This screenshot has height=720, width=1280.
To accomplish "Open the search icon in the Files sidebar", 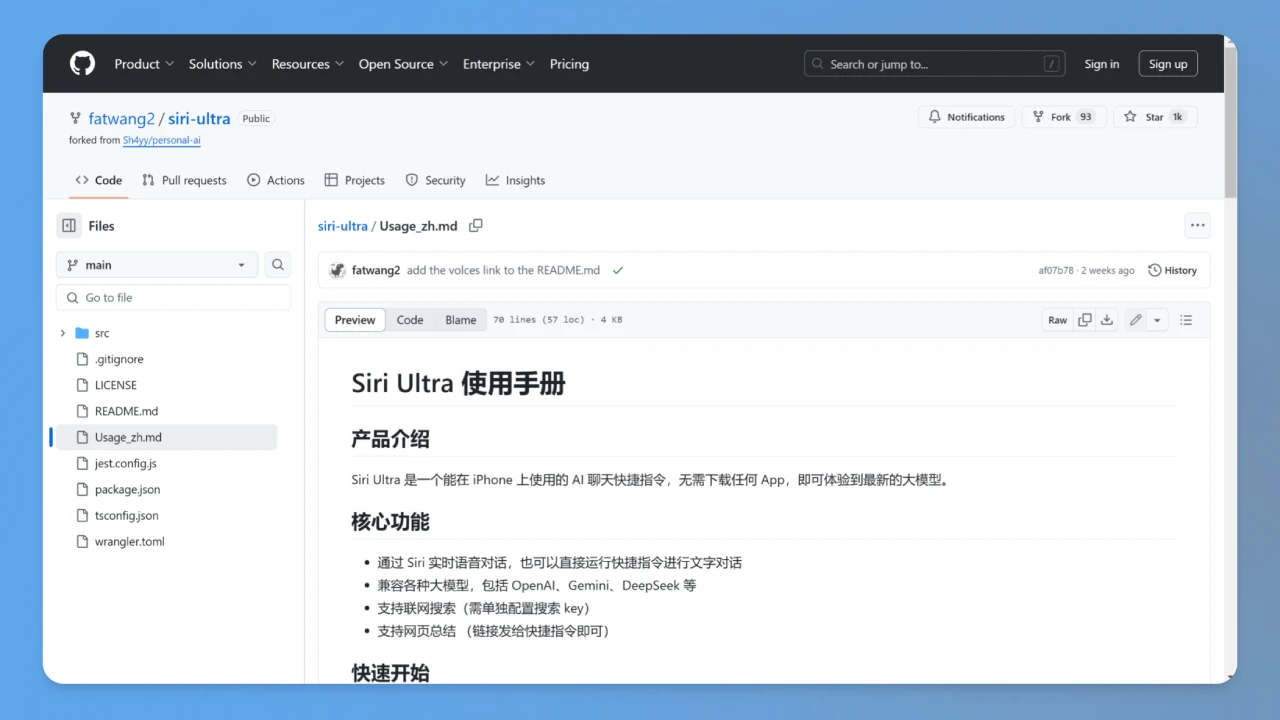I will (277, 264).
